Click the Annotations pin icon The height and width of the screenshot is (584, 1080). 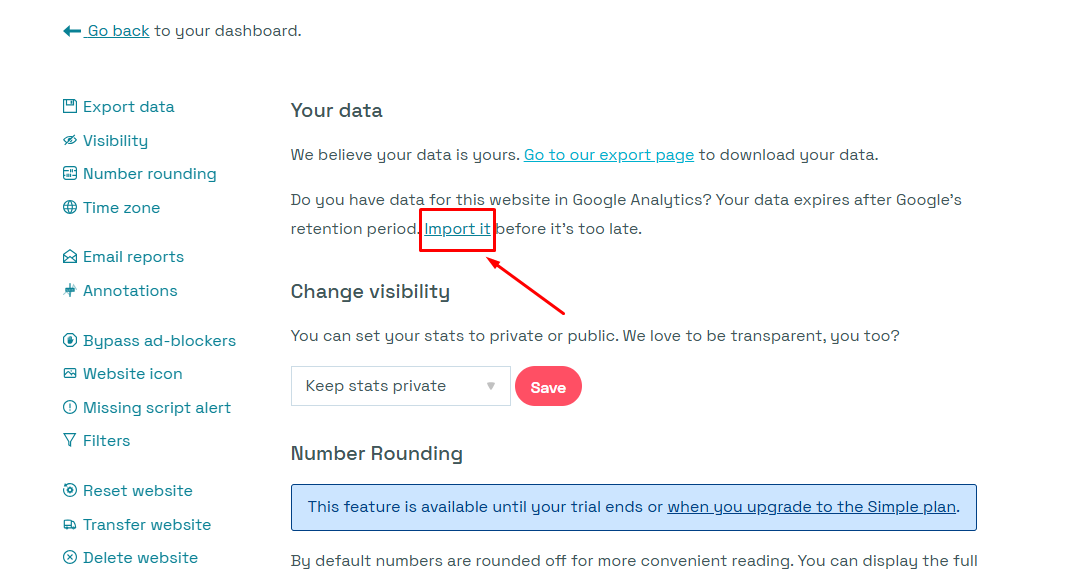pos(69,290)
